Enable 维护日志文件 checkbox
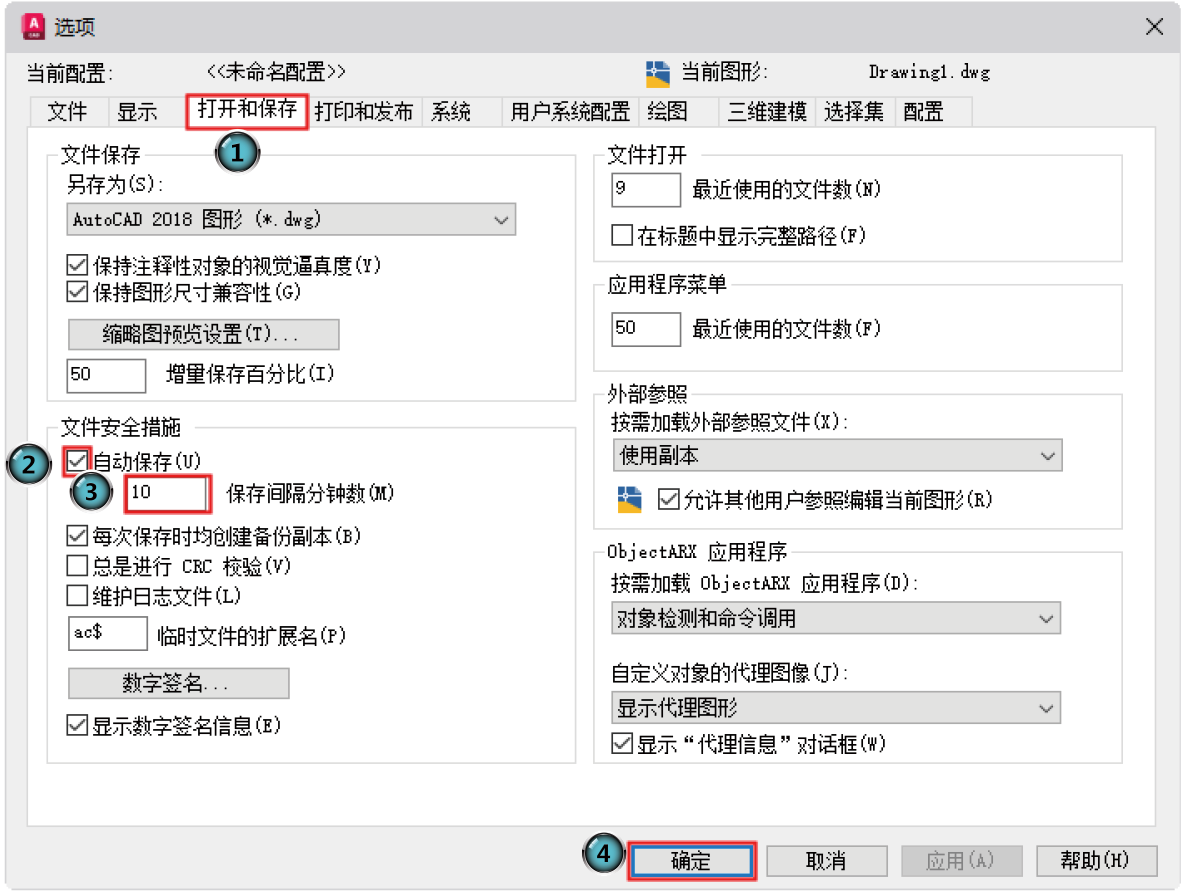Screen dimensions: 1181x894 77,596
